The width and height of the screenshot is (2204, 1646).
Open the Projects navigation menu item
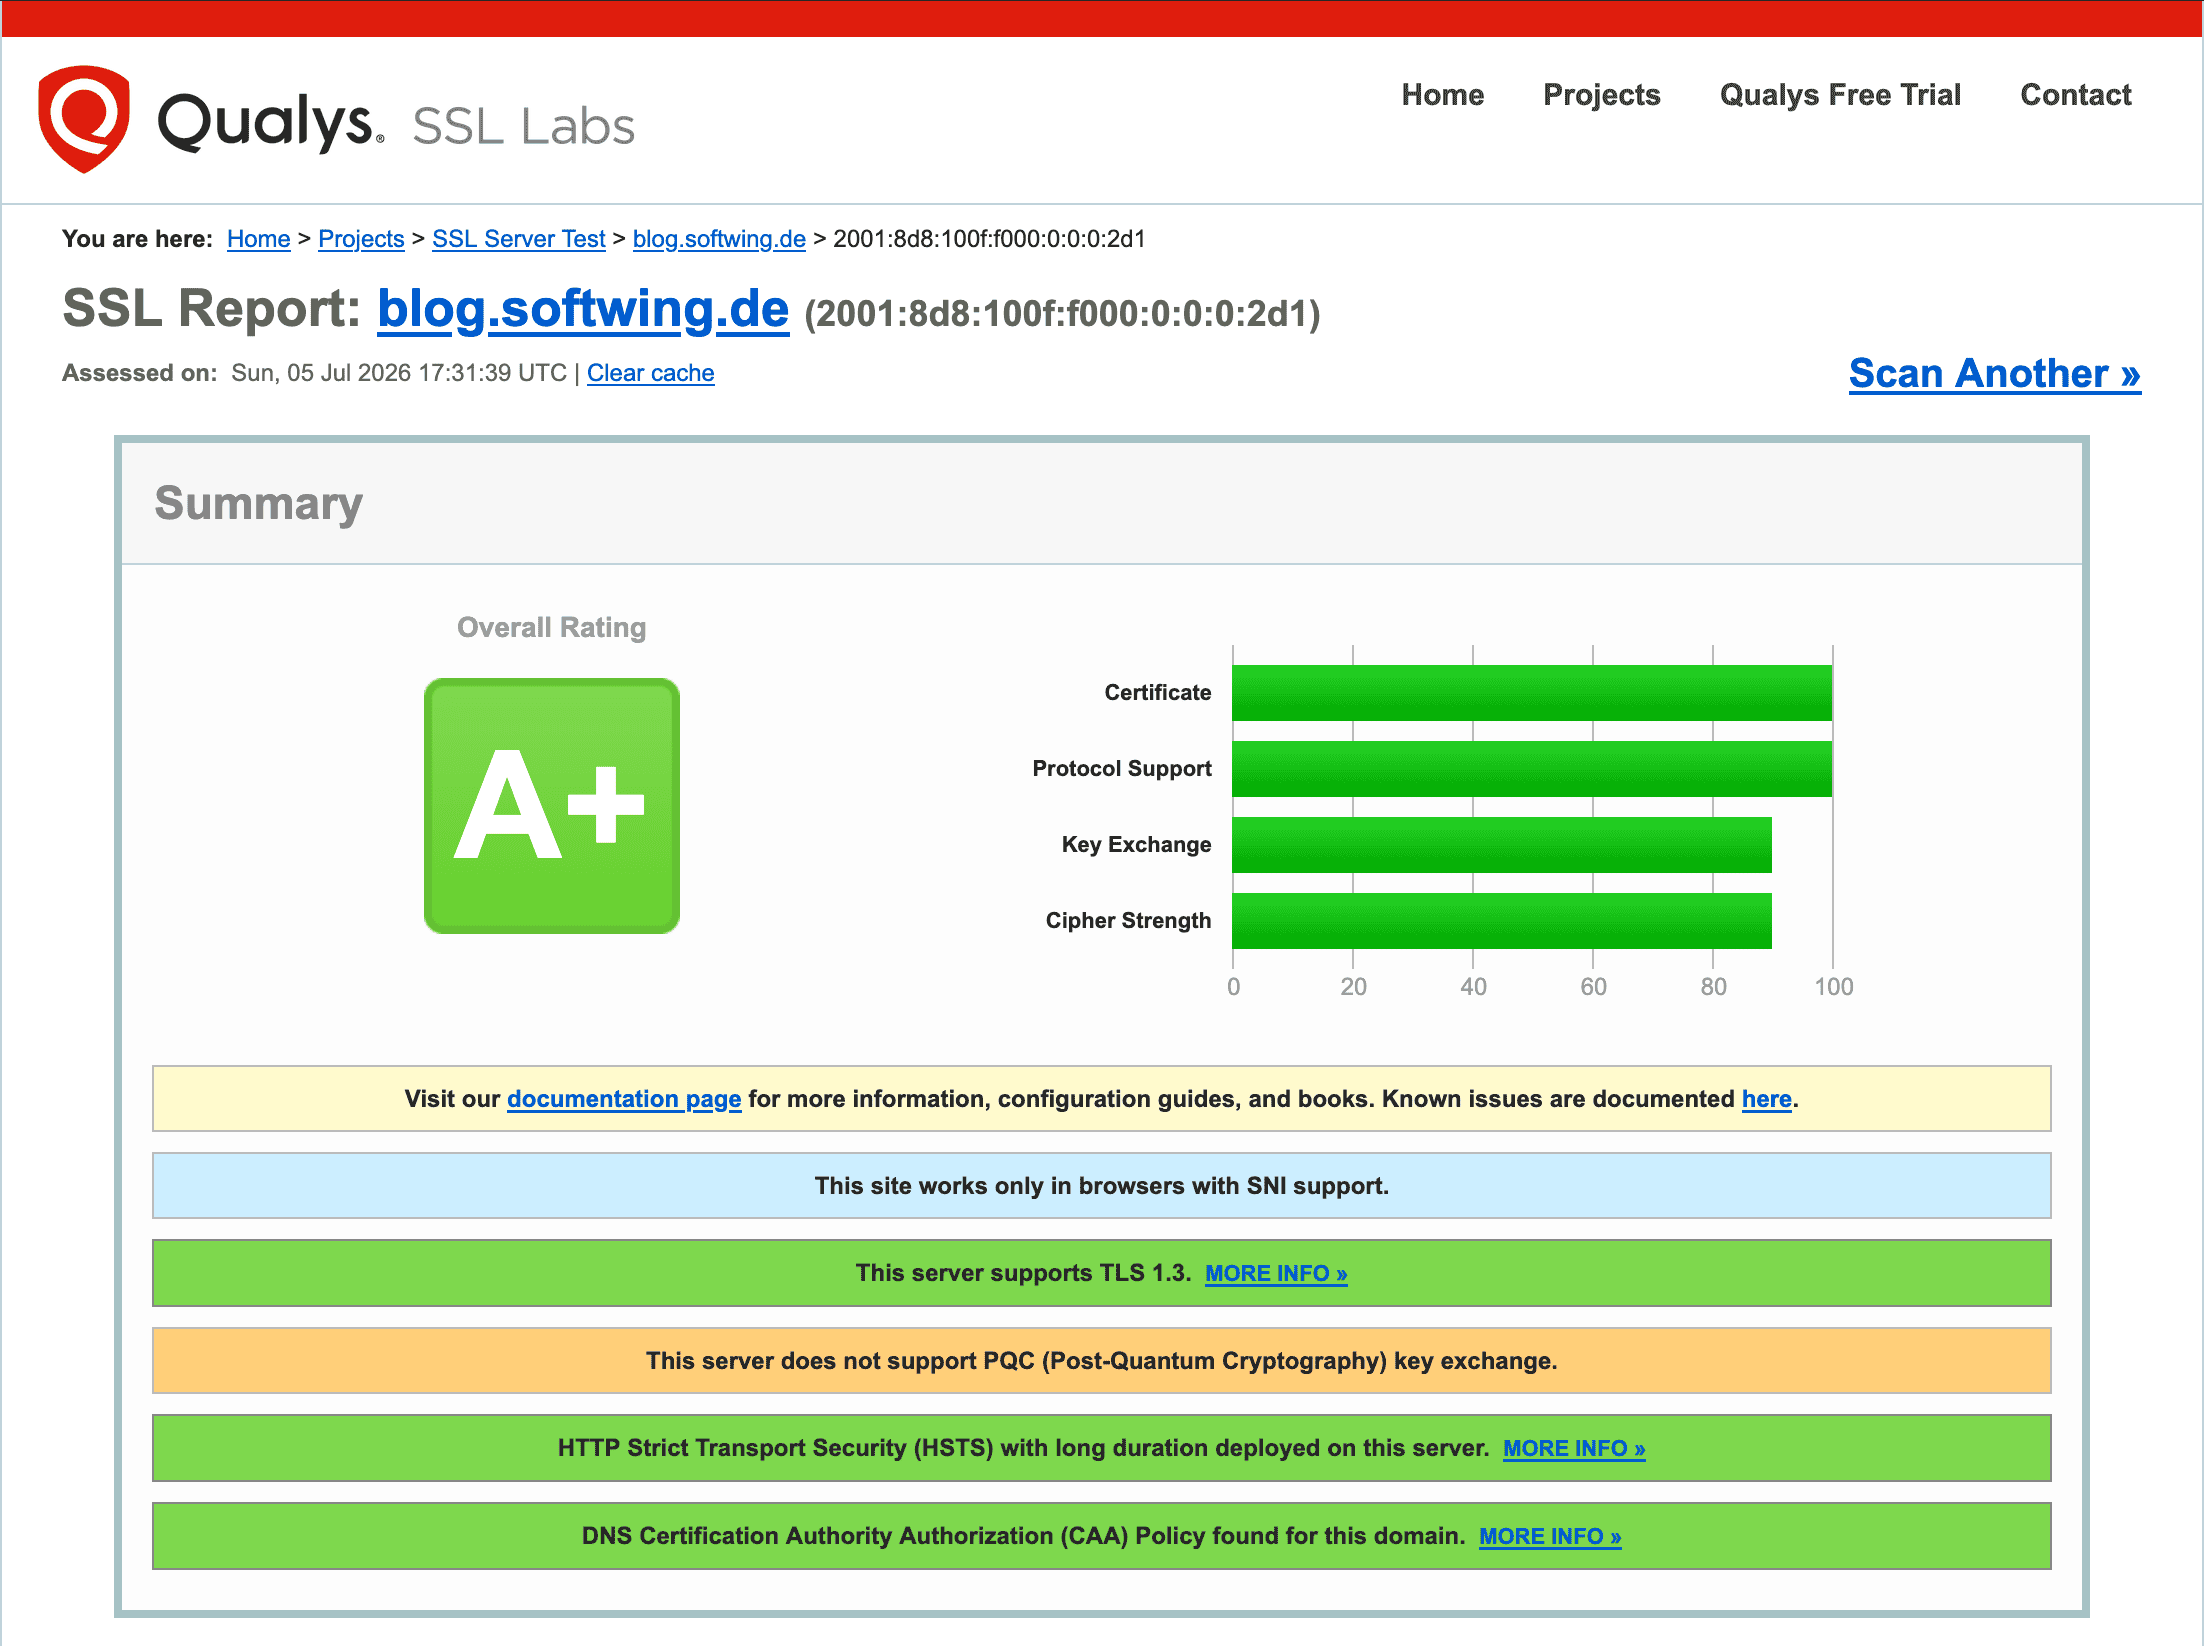[1601, 95]
